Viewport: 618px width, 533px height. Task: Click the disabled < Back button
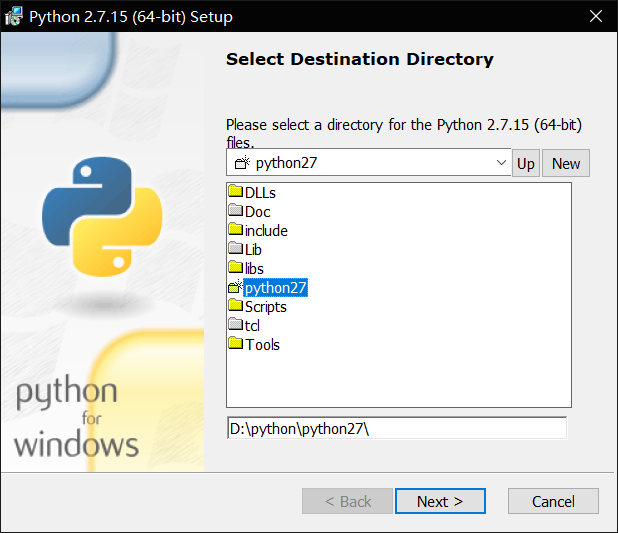pyautogui.click(x=347, y=501)
